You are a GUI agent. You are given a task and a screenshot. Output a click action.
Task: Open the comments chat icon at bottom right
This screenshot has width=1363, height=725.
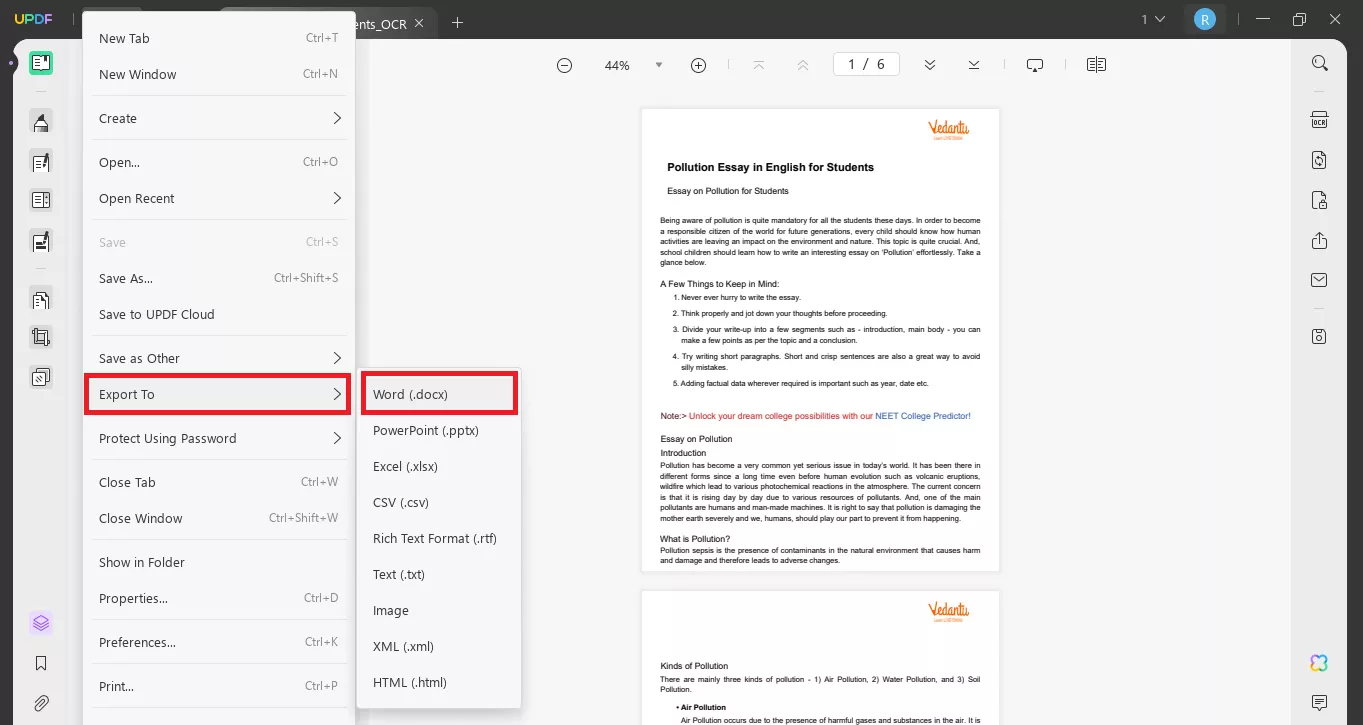[x=1320, y=702]
